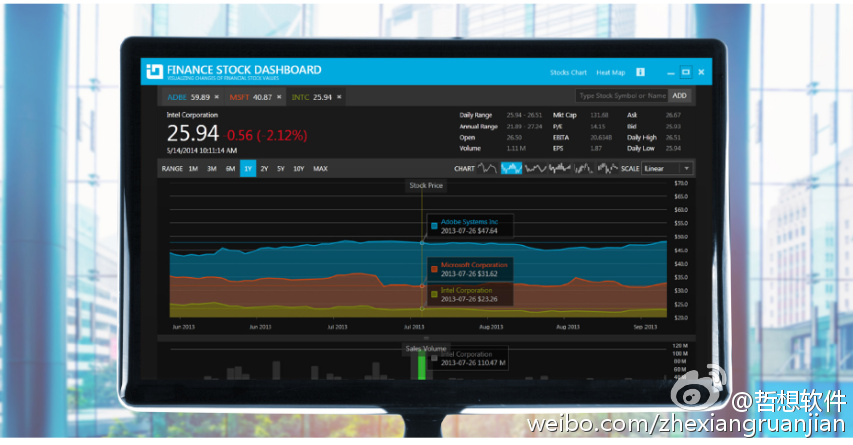
Task: Remove the ADBE stock with its x icon
Action: (x=217, y=97)
